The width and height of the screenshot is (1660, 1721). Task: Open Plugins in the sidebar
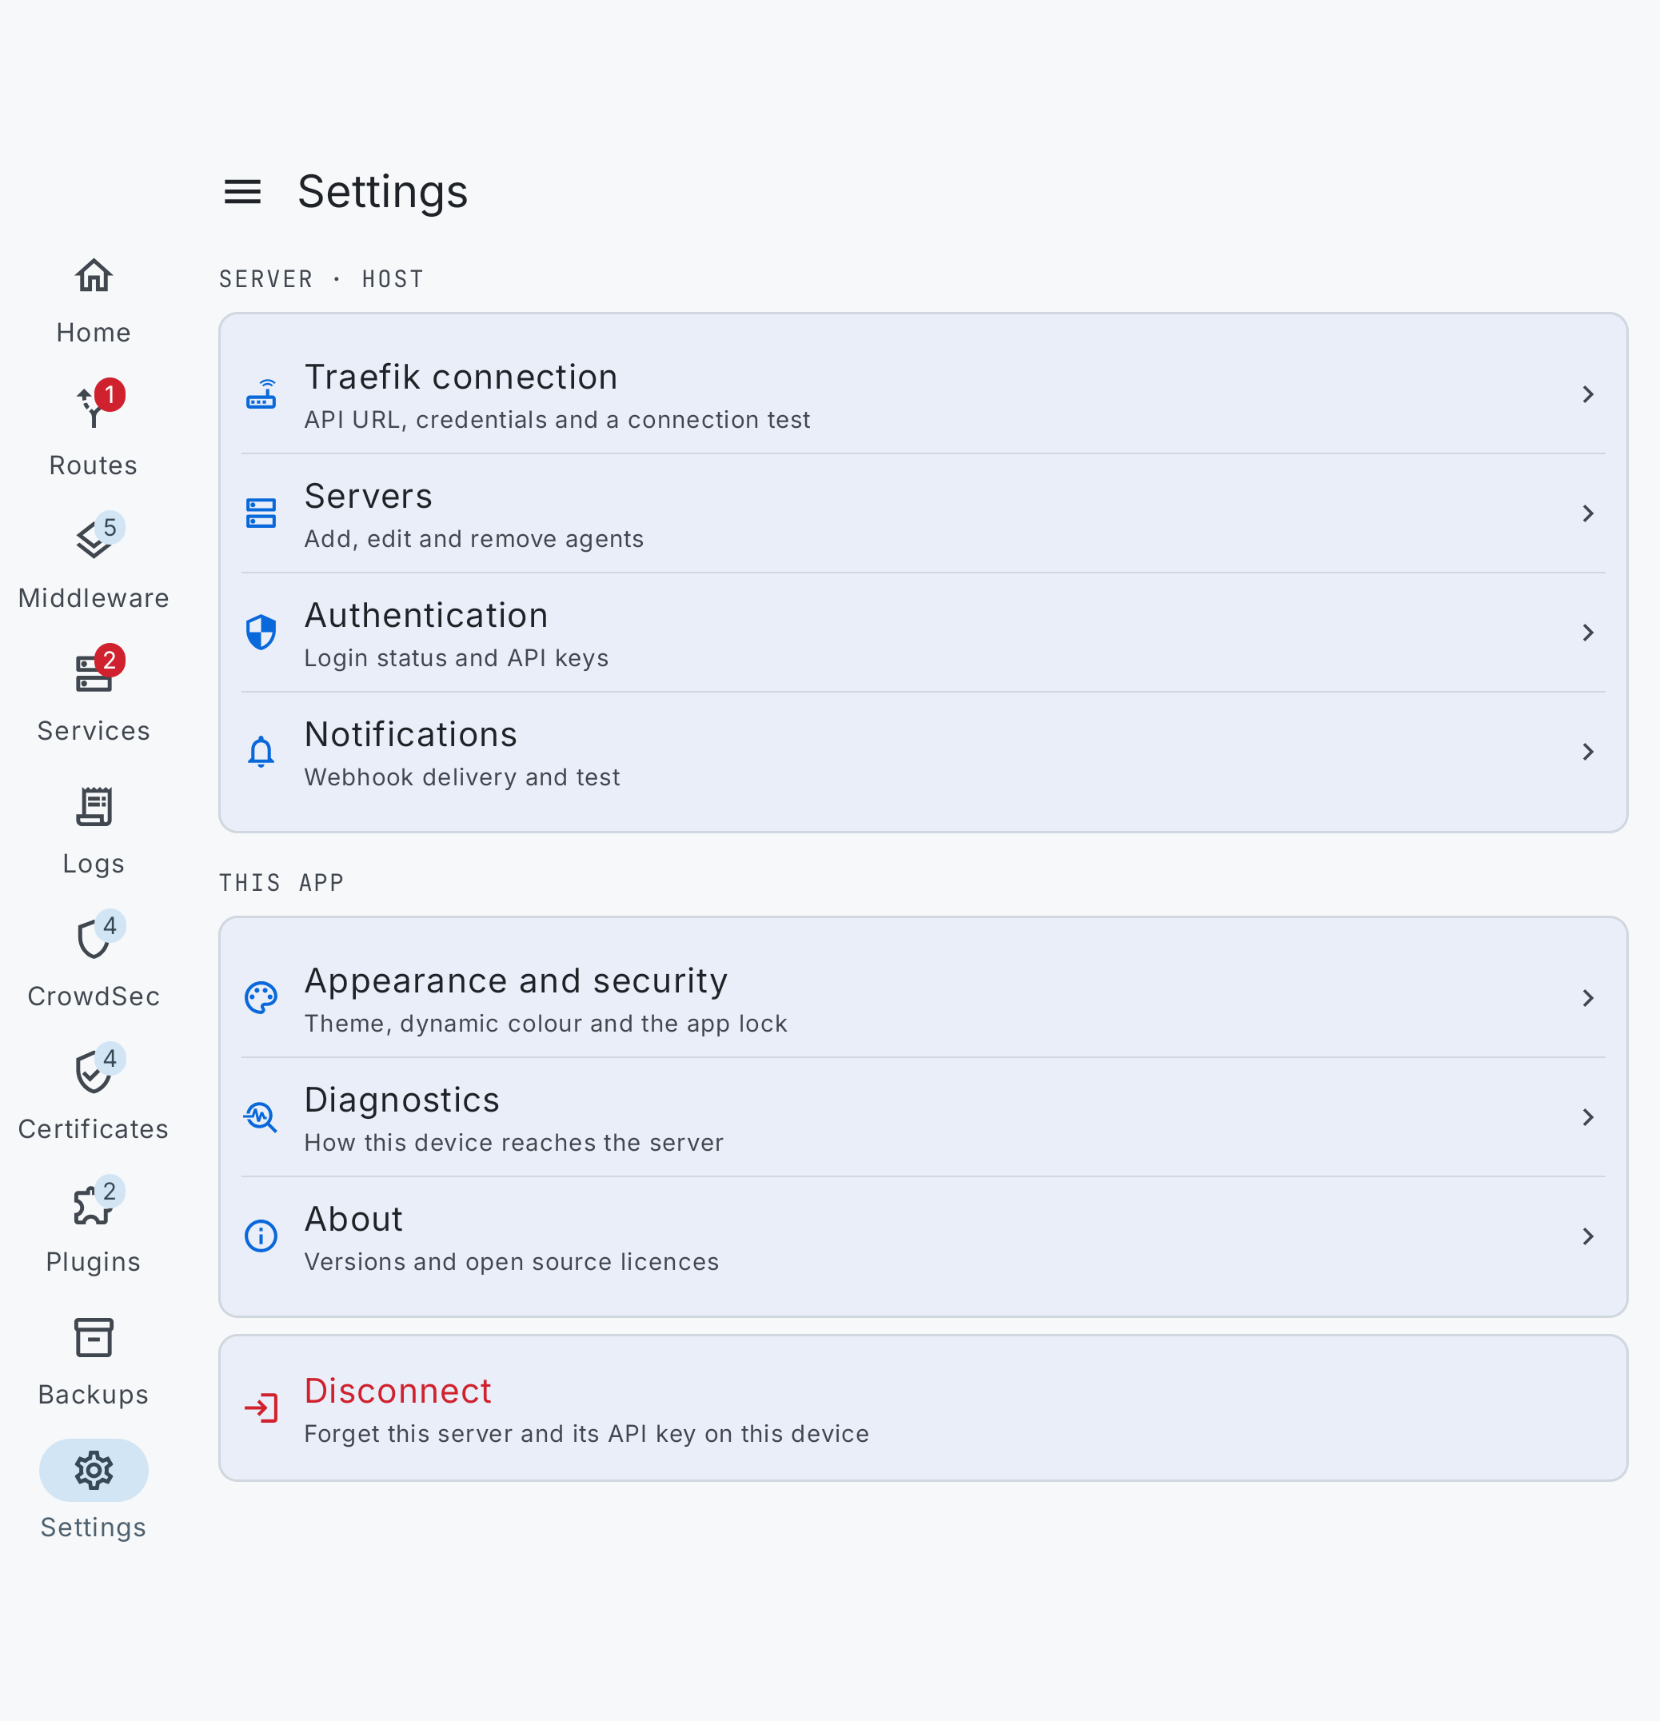point(93,1228)
